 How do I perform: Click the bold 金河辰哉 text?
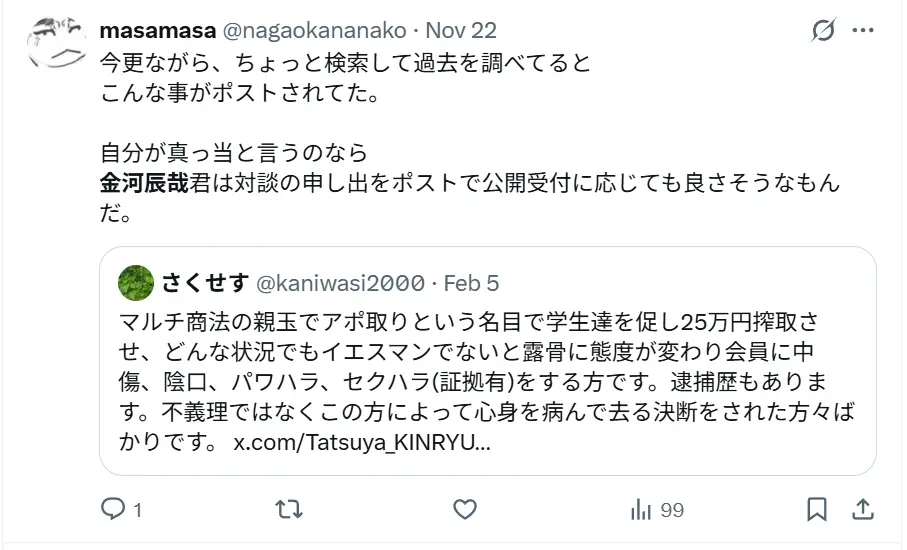click(x=144, y=185)
